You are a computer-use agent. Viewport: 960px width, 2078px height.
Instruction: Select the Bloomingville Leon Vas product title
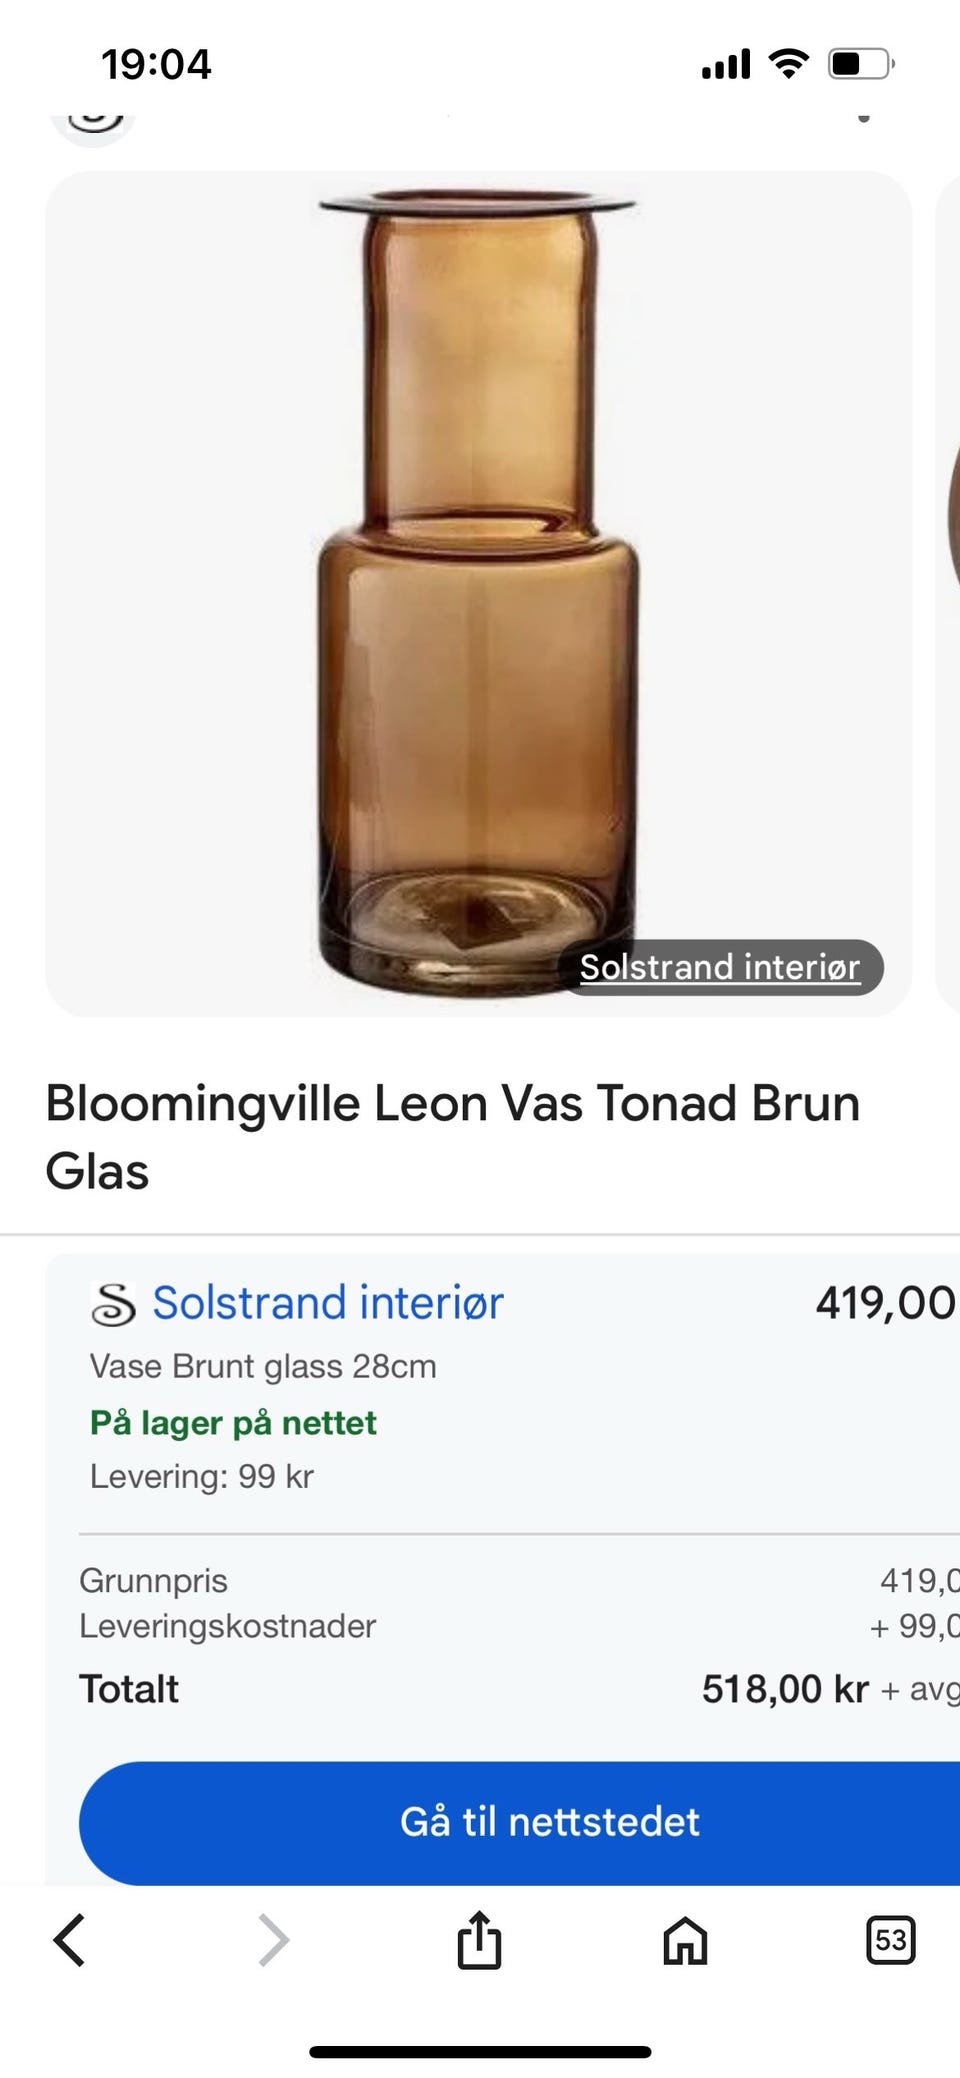pyautogui.click(x=453, y=1137)
